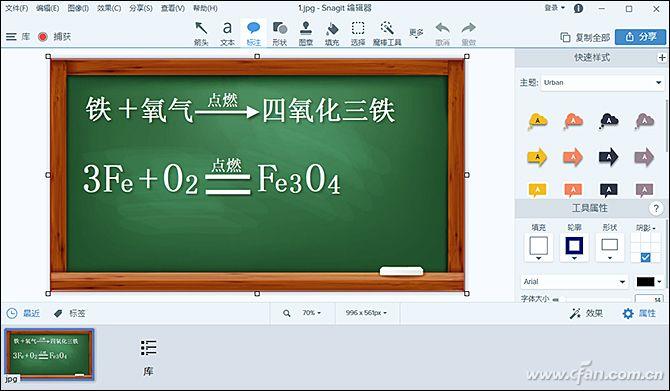Open the Image menu
The image size is (670, 391).
click(78, 8)
